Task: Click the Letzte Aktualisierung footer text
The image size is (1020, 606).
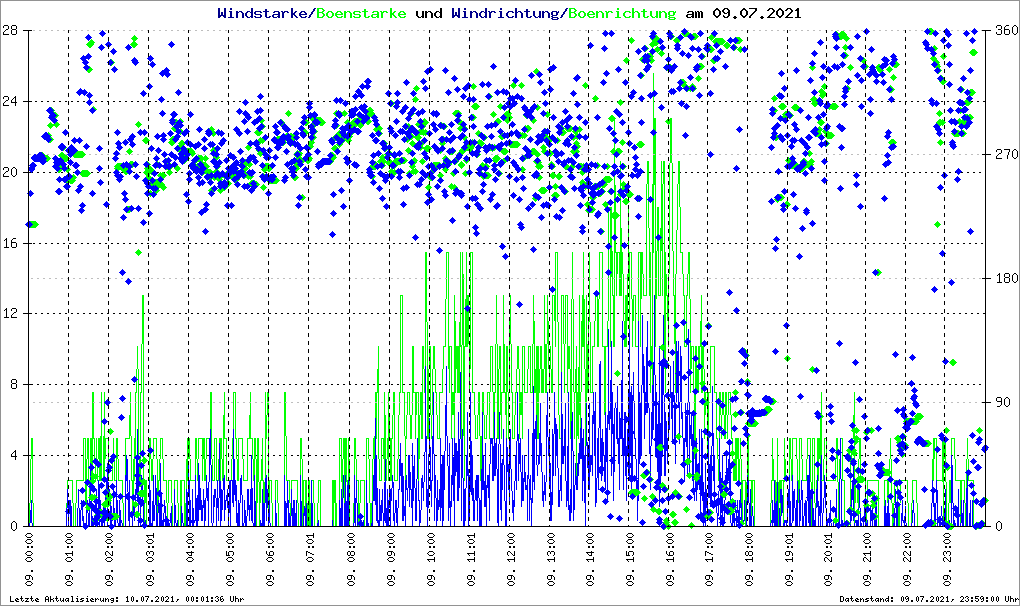Action: [x=126, y=599]
